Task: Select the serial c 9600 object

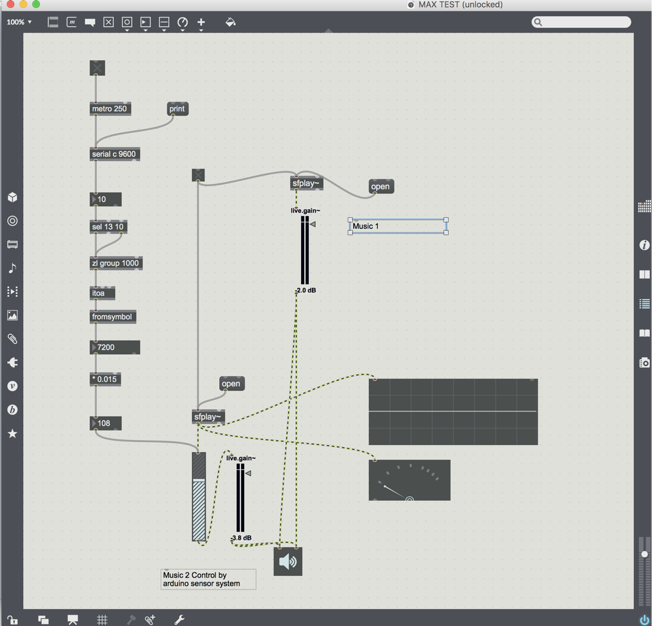Action: click(x=114, y=154)
